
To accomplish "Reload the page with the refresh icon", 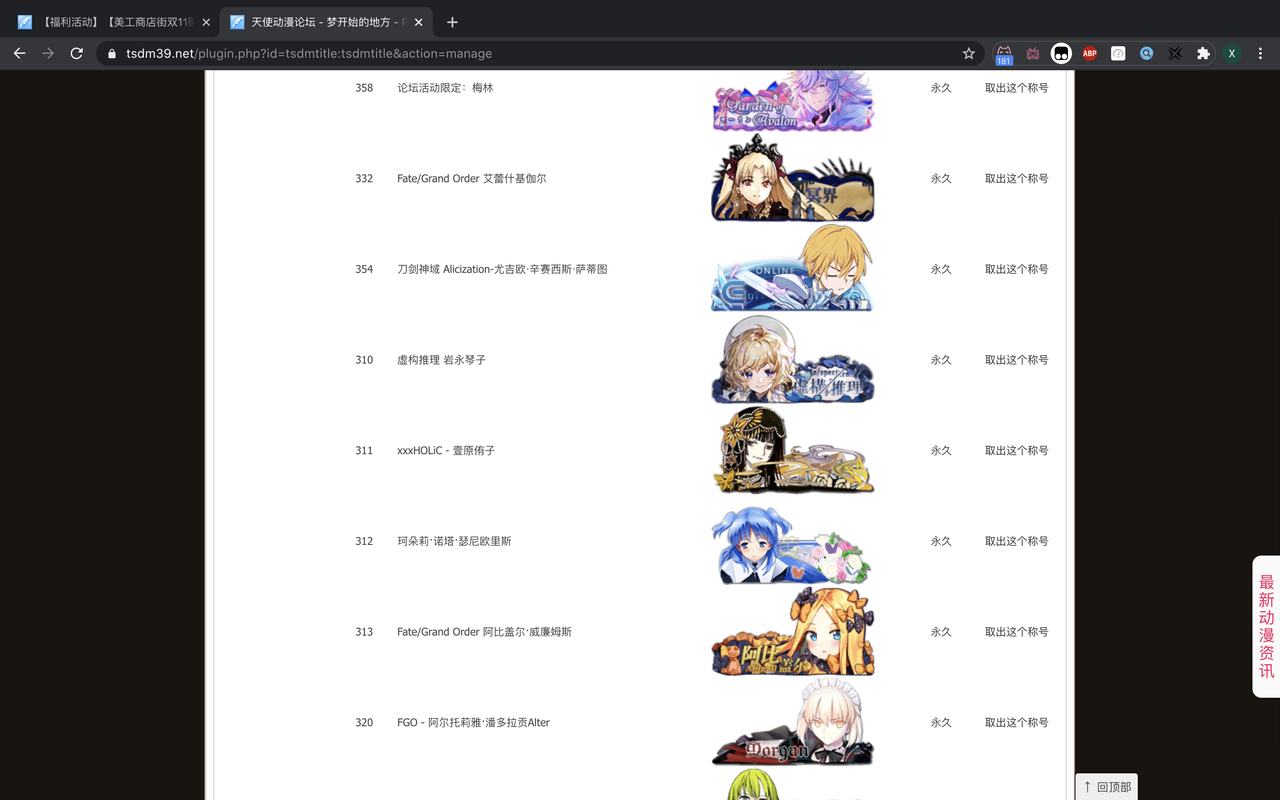I will [x=76, y=53].
